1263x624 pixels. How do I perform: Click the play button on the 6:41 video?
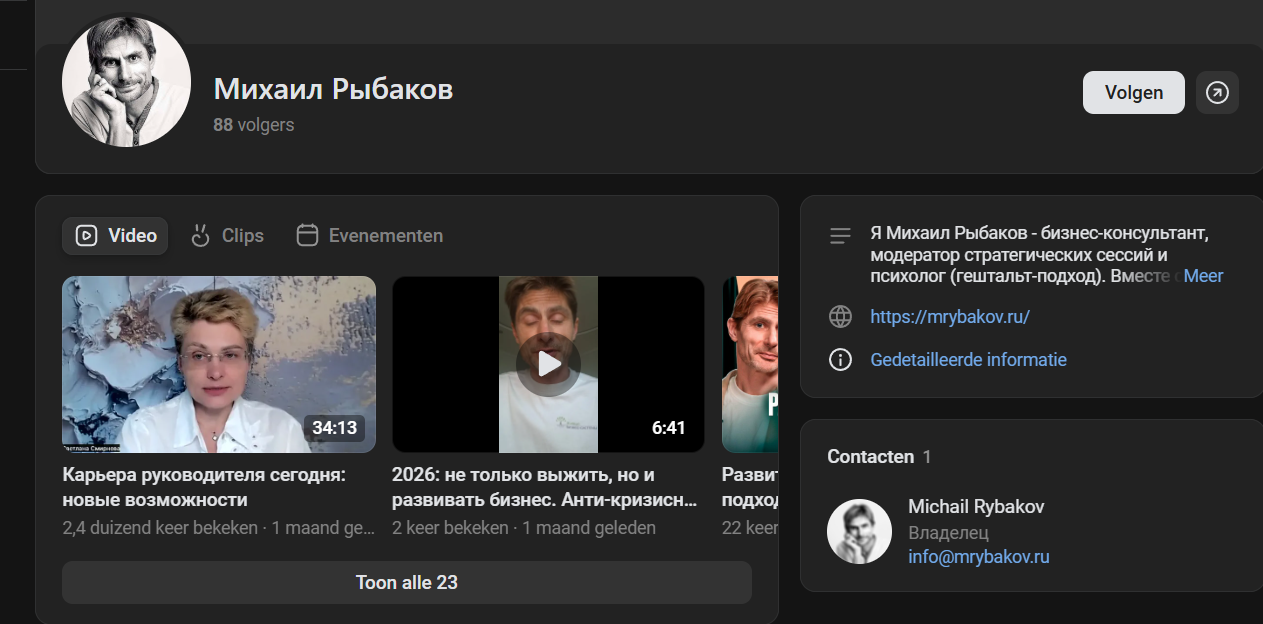[x=548, y=364]
